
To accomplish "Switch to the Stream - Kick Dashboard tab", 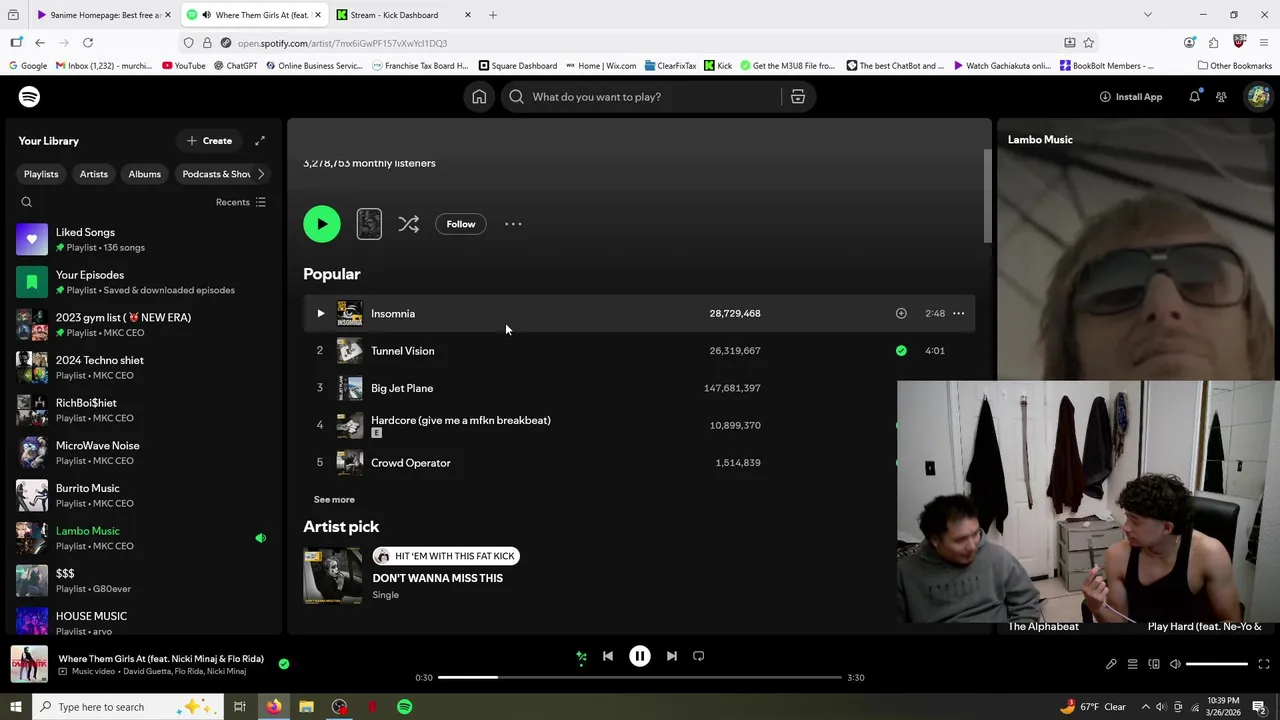I will coord(404,15).
